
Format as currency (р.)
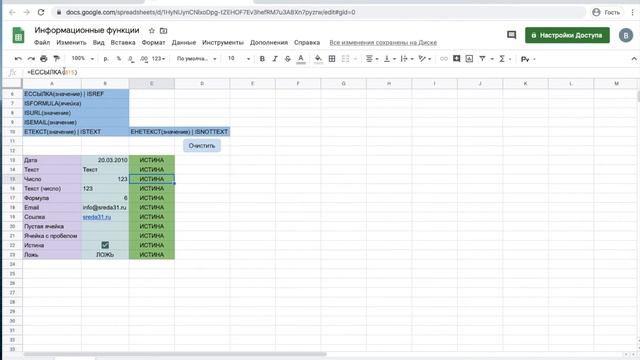(x=106, y=59)
